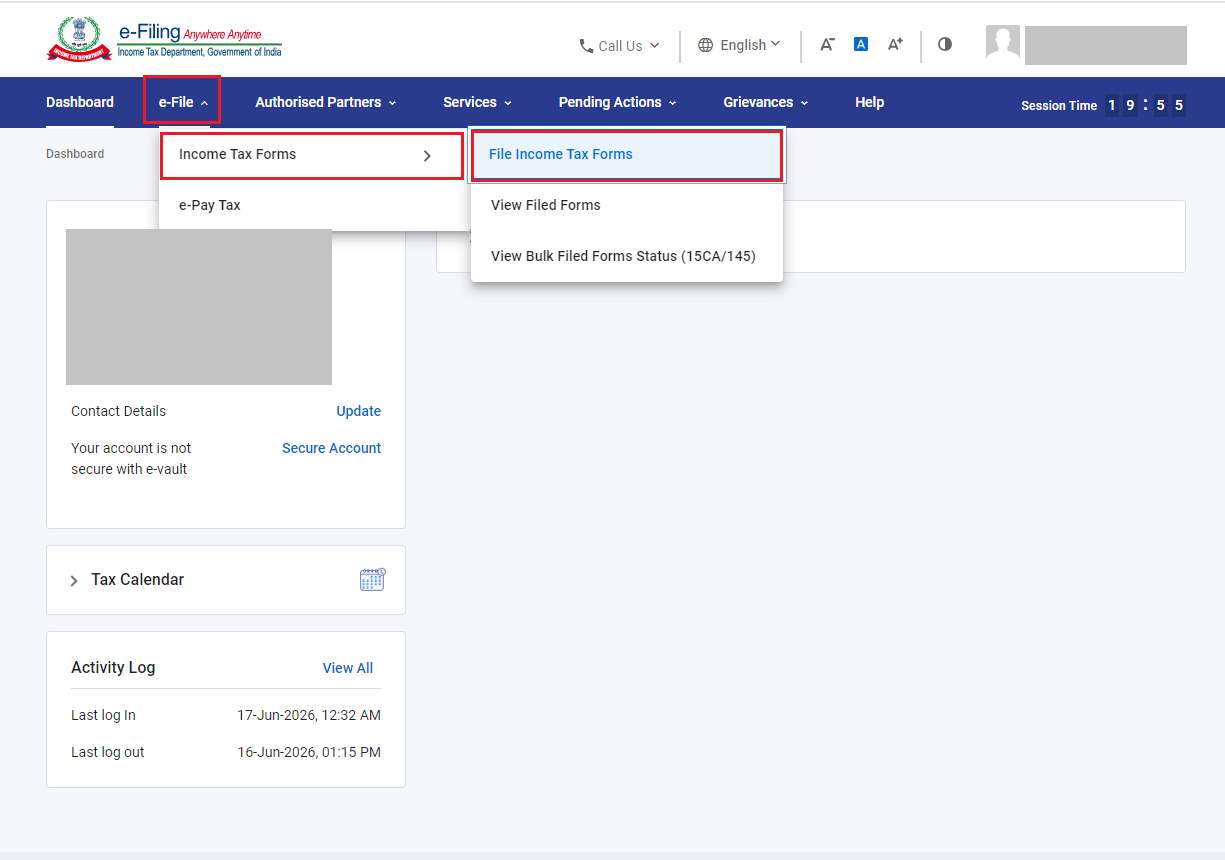
Task: Click the phone Call Us icon
Action: point(586,46)
